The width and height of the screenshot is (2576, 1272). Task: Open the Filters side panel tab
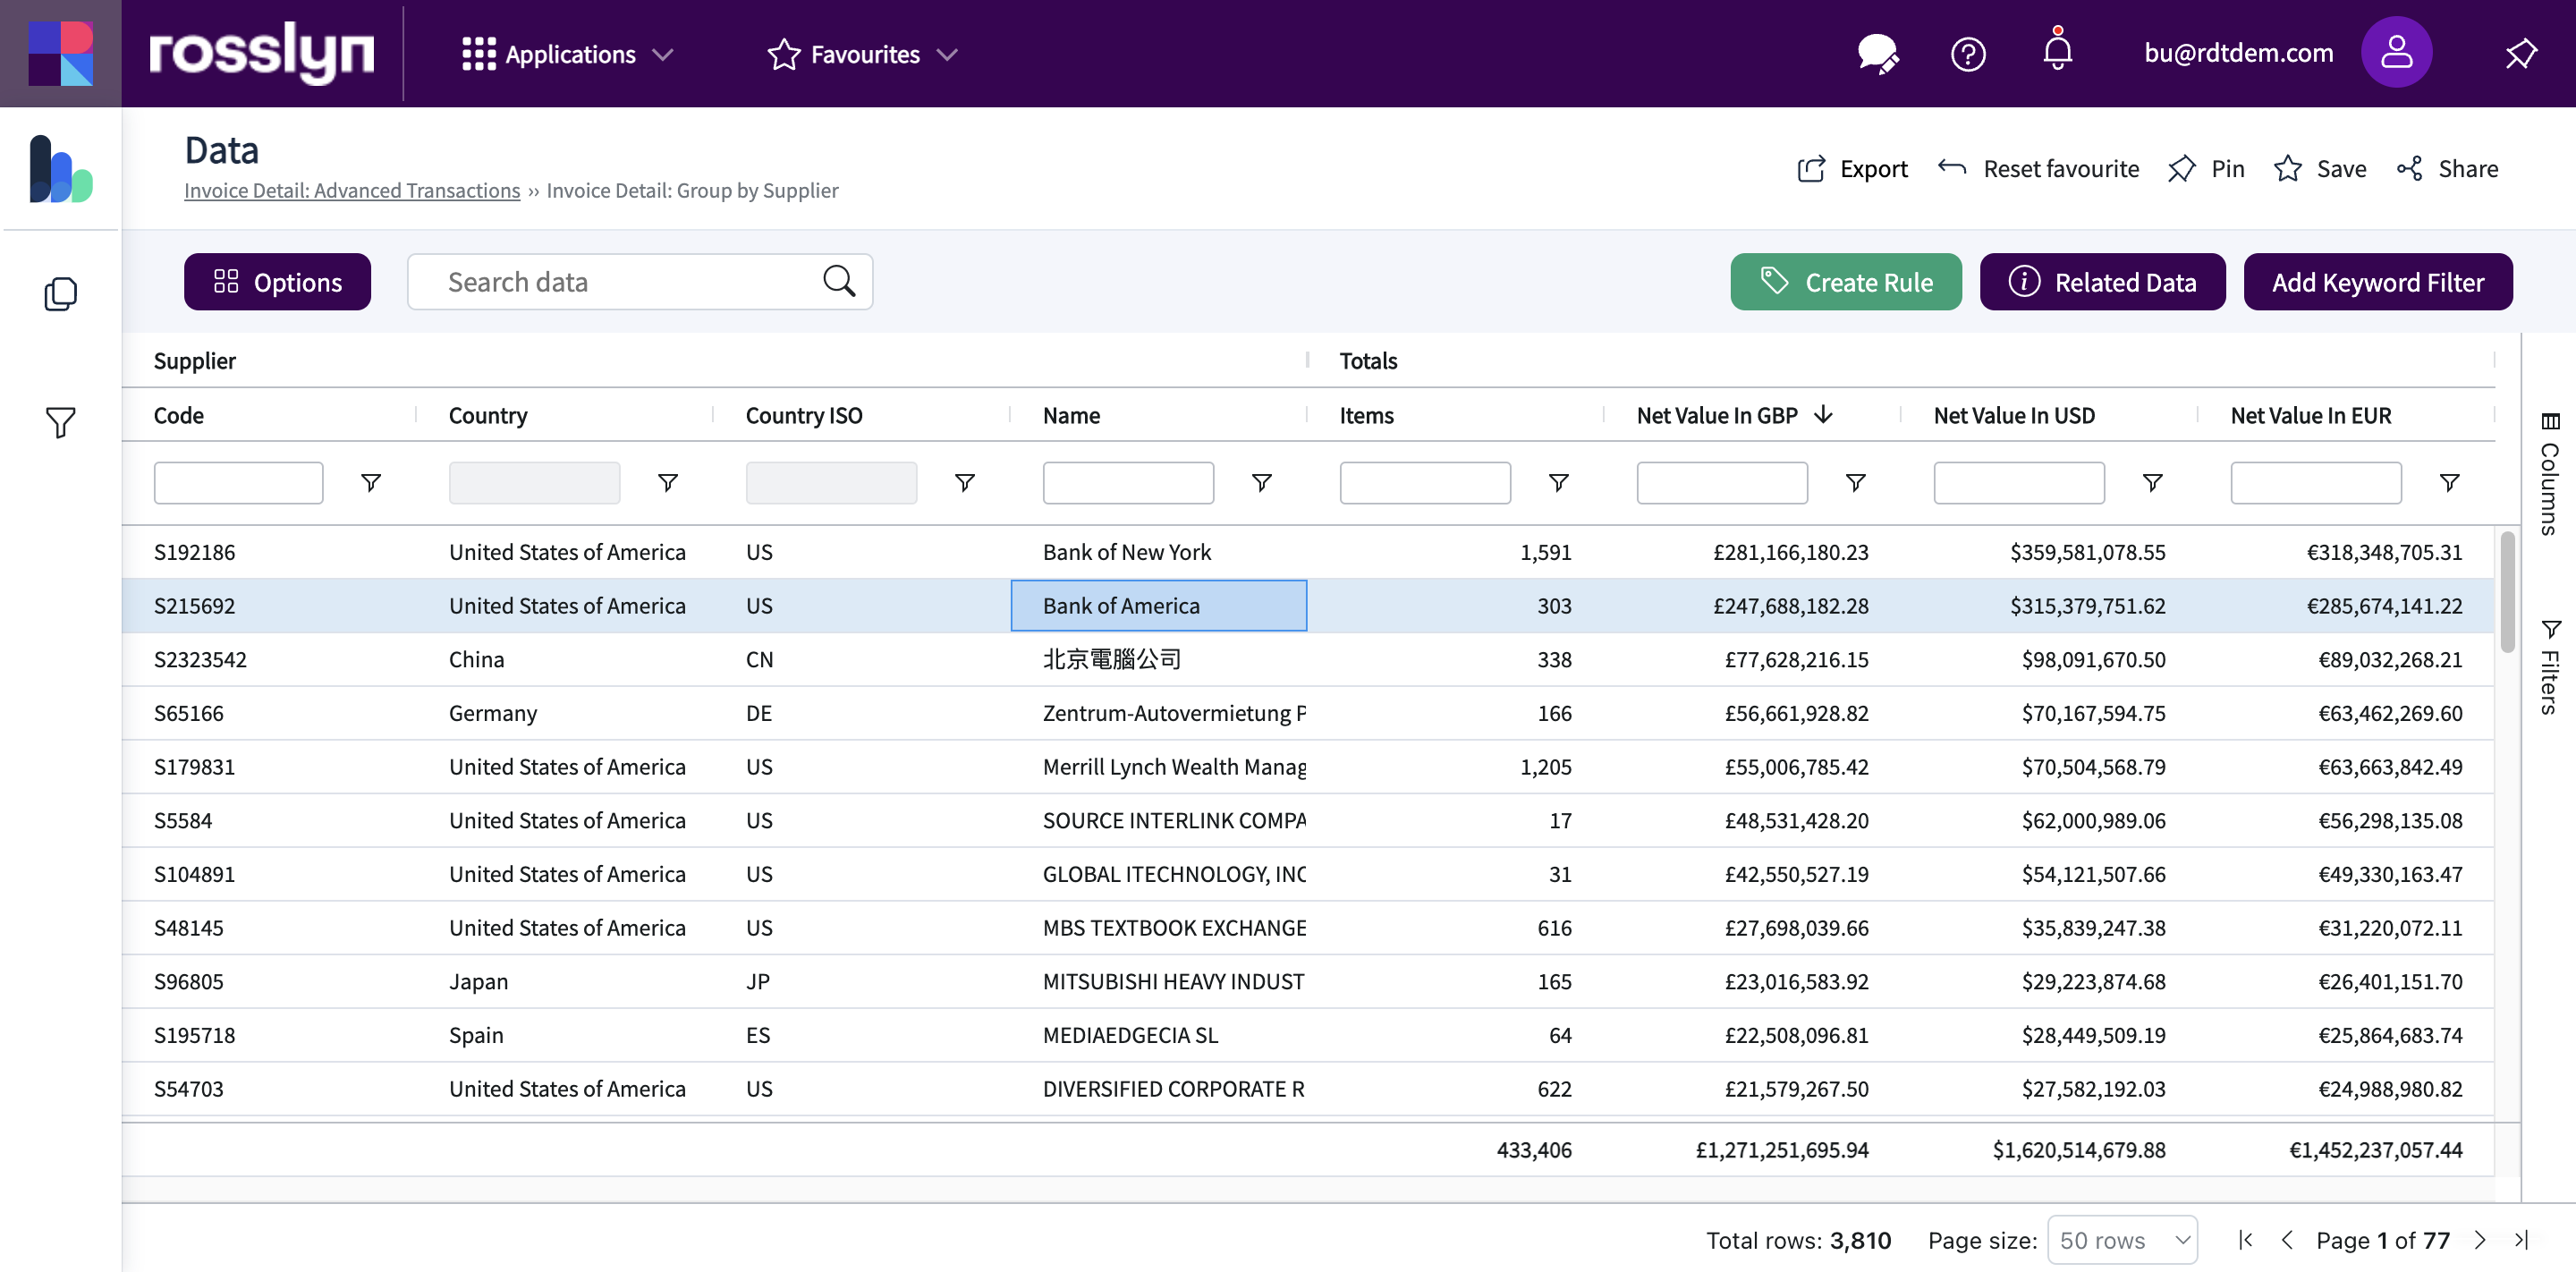tap(2549, 667)
